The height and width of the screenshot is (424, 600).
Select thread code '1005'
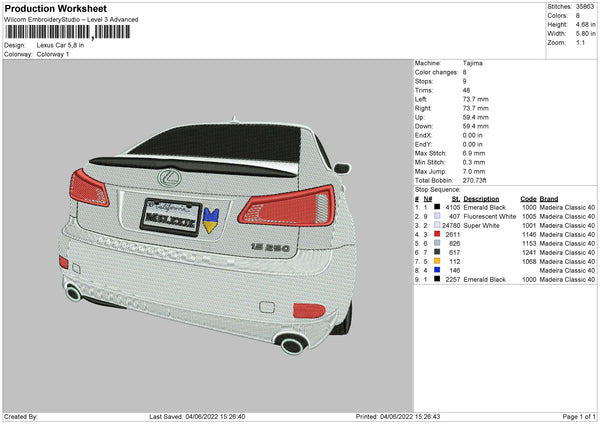(529, 216)
